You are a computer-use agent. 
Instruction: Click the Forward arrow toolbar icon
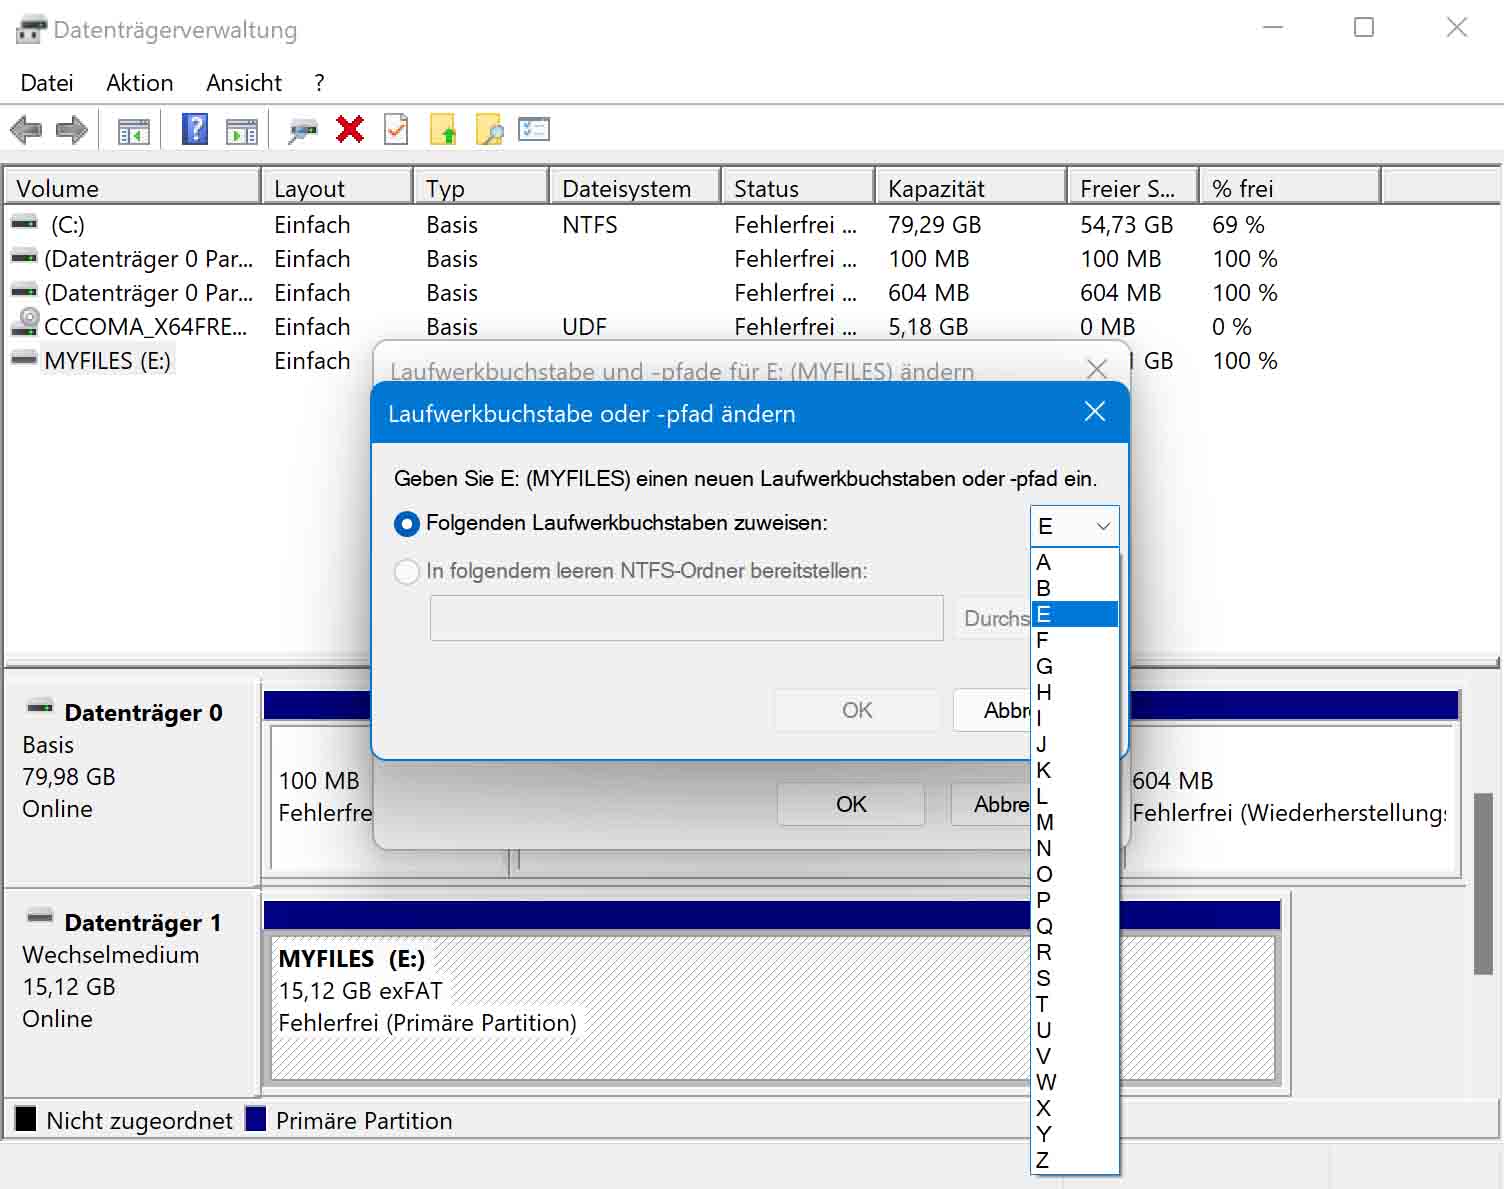coord(72,130)
